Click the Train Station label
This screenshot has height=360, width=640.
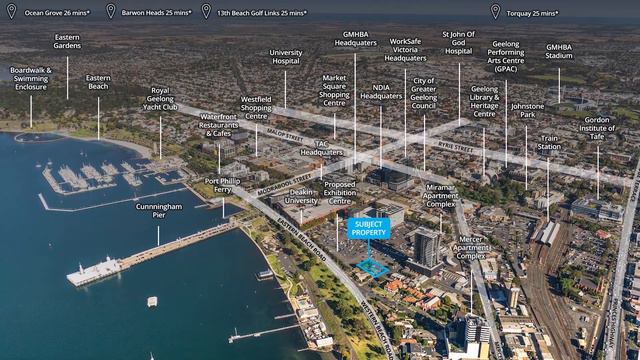pos(549,142)
